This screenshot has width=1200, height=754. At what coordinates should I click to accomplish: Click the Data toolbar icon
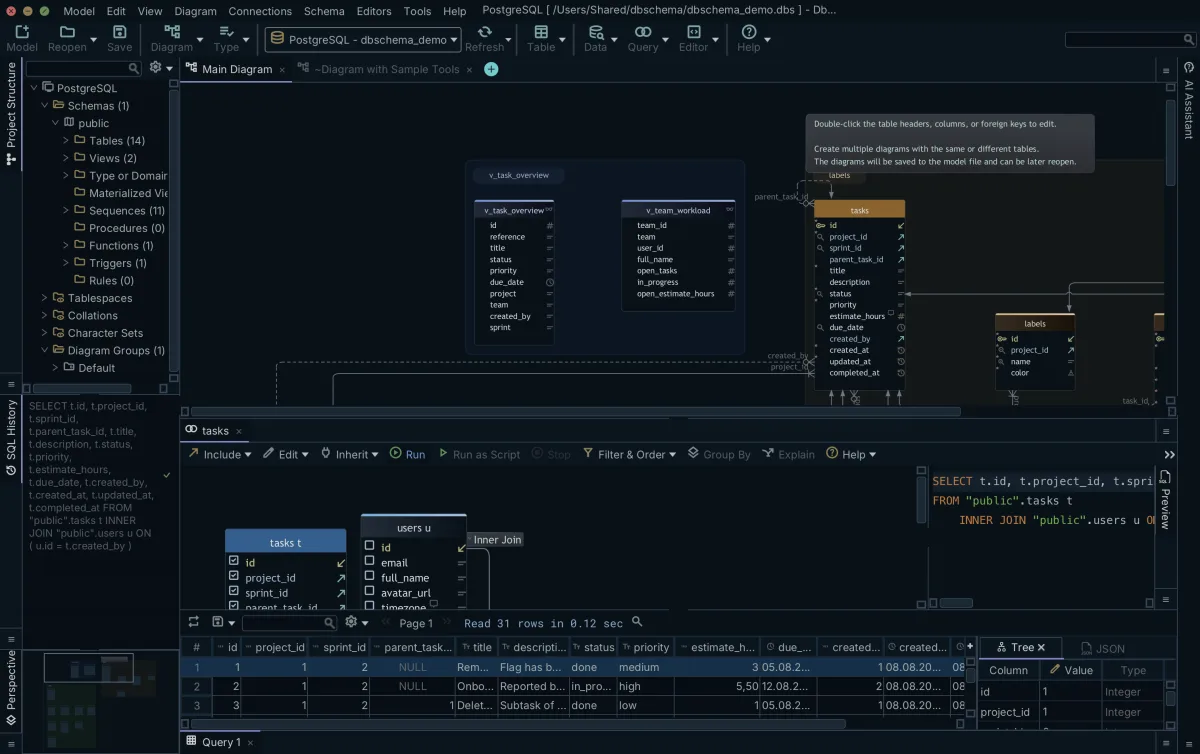[x=595, y=32]
